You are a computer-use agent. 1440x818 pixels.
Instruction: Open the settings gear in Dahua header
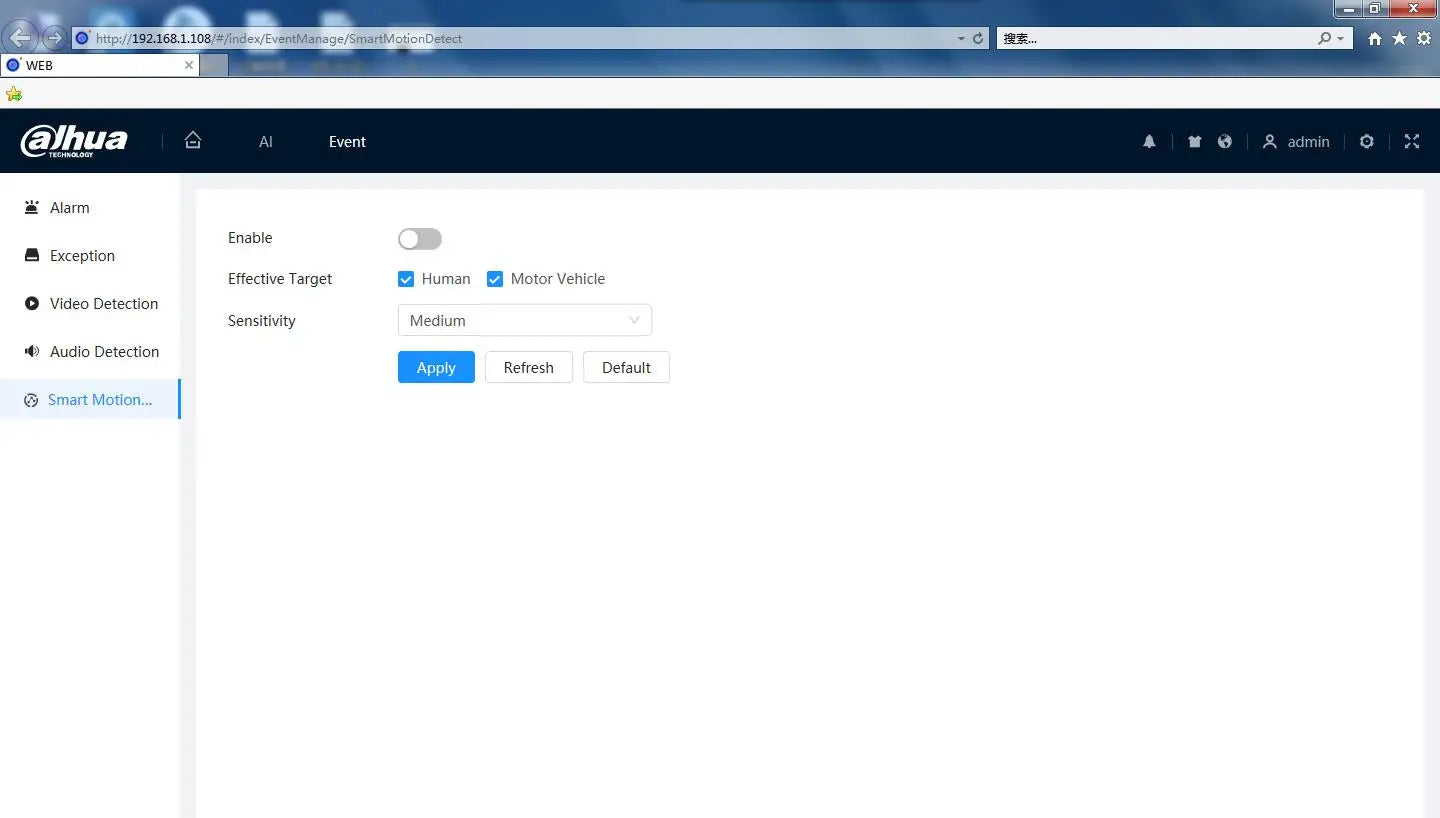tap(1366, 142)
